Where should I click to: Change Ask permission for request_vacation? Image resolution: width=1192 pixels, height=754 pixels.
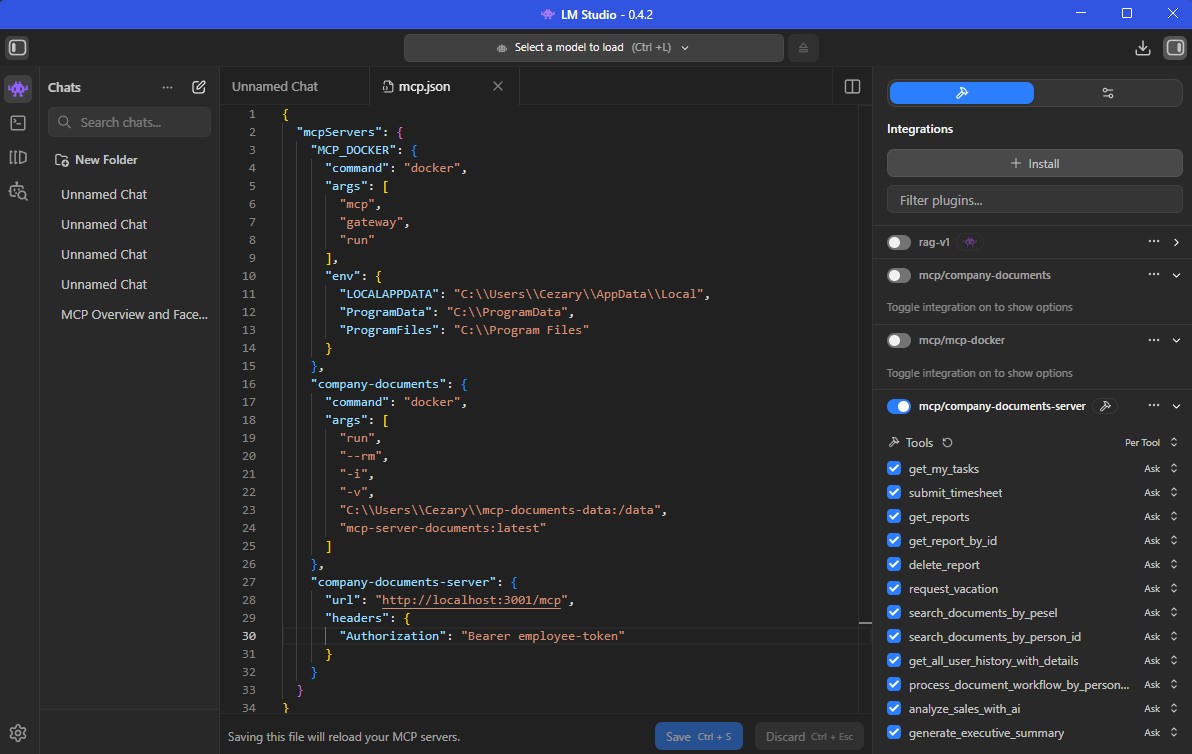[1161, 588]
